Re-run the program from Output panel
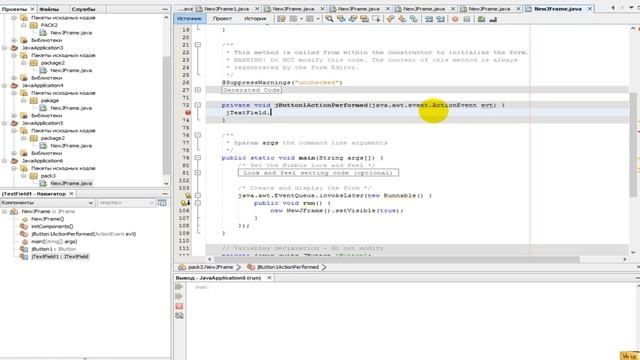 179,287
